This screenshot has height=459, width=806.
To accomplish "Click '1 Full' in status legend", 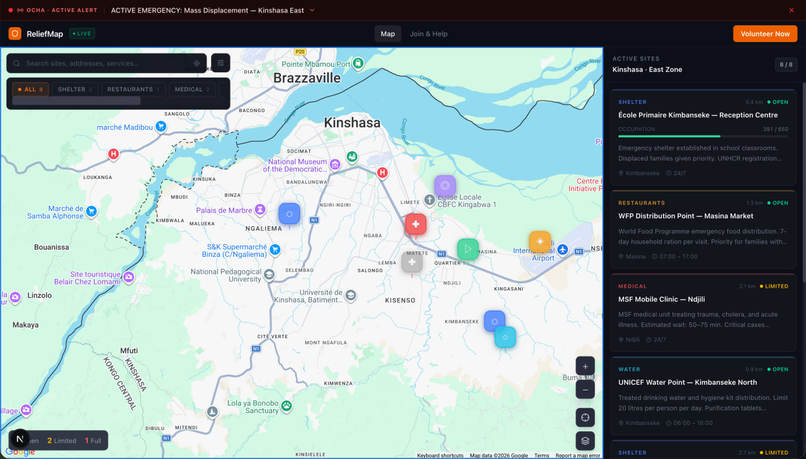I will (x=93, y=440).
